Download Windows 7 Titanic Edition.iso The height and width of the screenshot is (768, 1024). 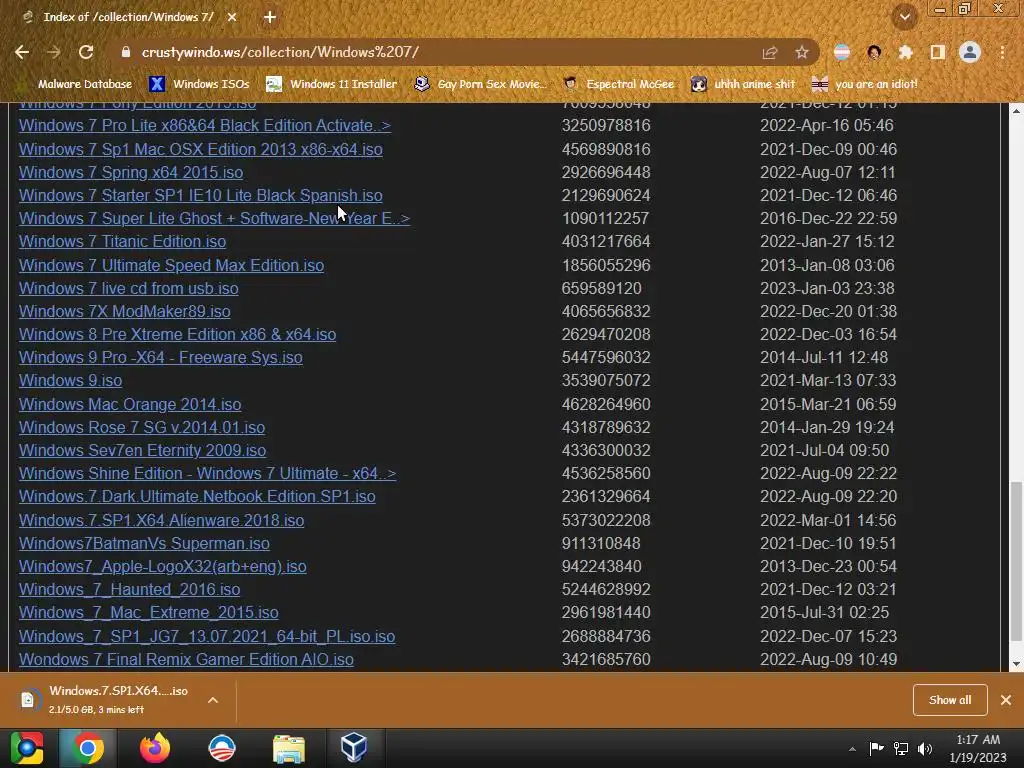[x=122, y=242]
